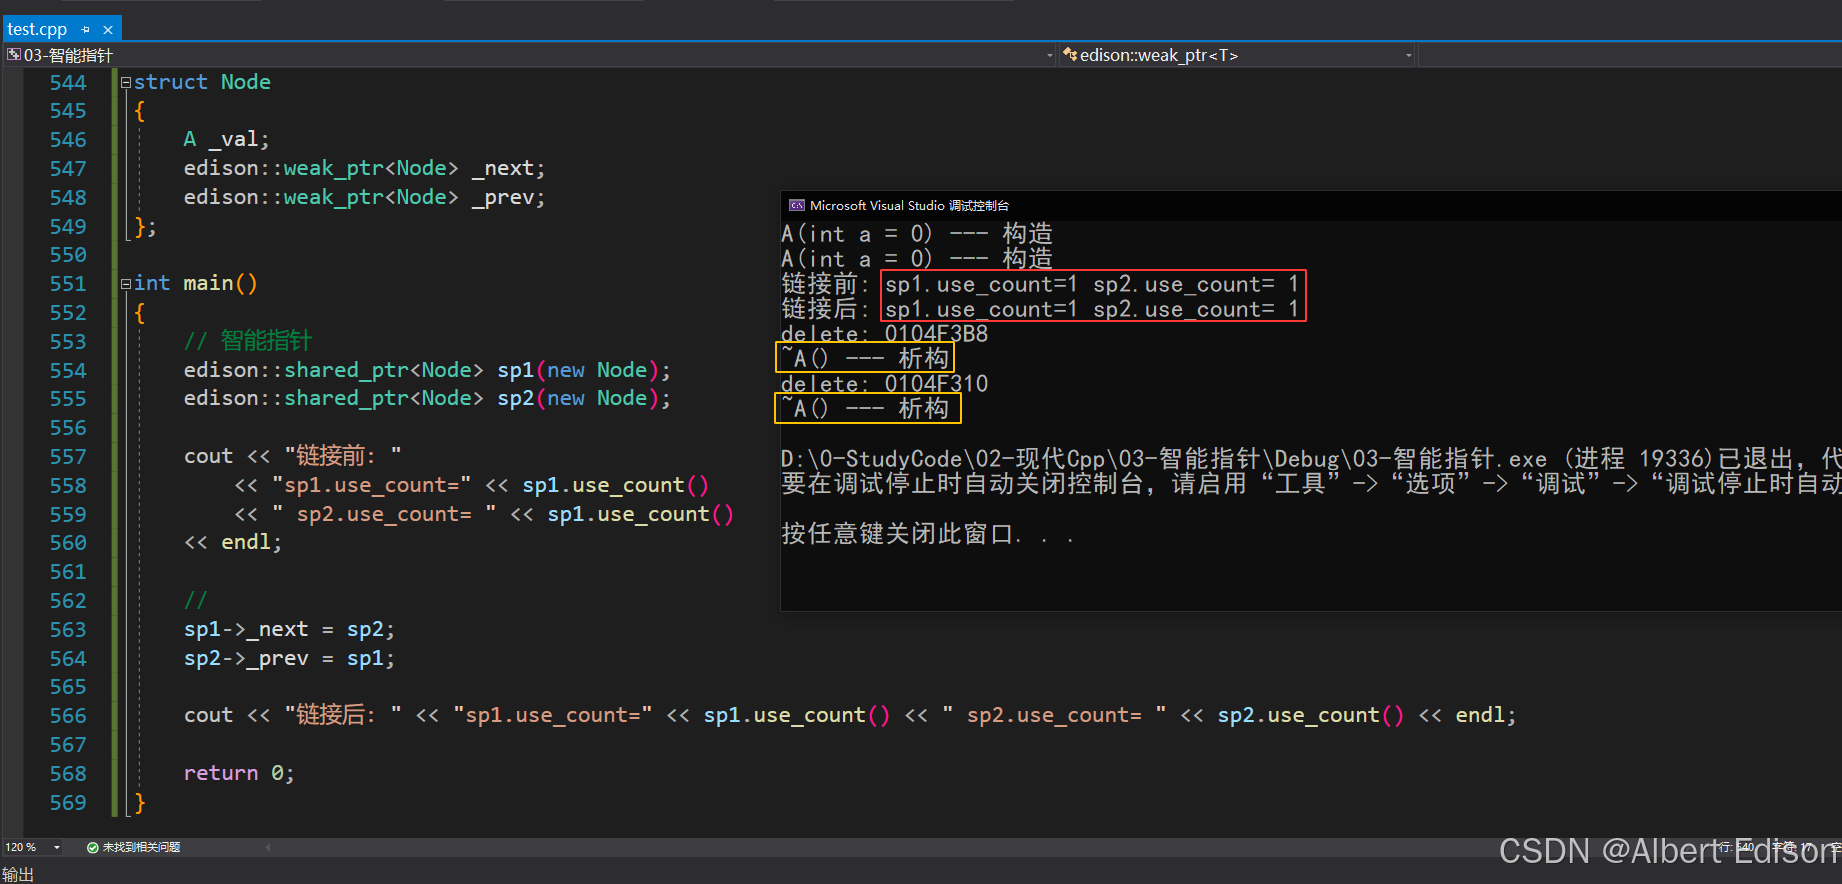Image resolution: width=1842 pixels, height=884 pixels.
Task: Close the test.cpp tab
Action: 108,30
